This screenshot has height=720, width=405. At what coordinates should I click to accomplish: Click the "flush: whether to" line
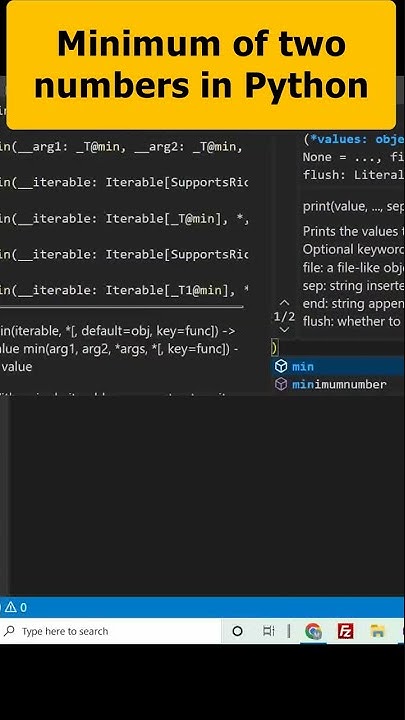click(352, 321)
